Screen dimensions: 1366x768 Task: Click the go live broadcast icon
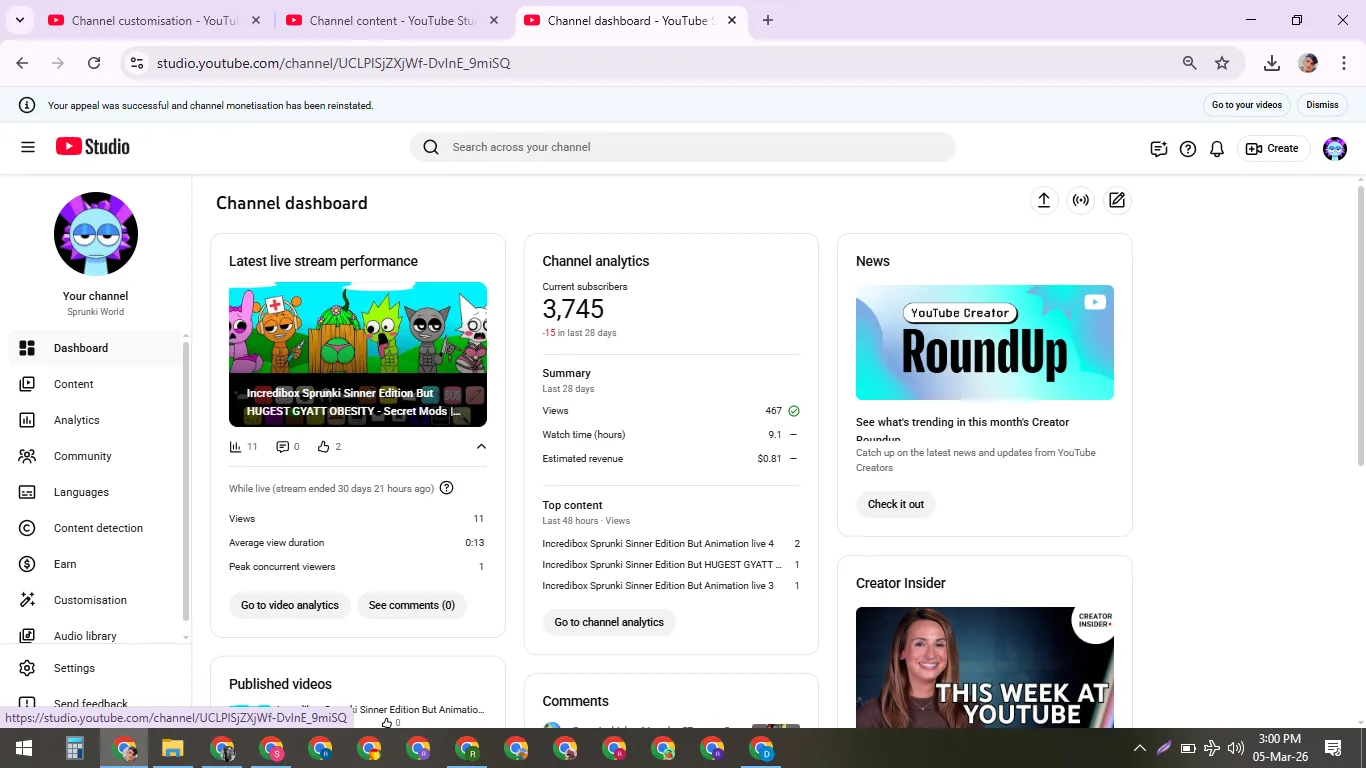pyautogui.click(x=1081, y=200)
